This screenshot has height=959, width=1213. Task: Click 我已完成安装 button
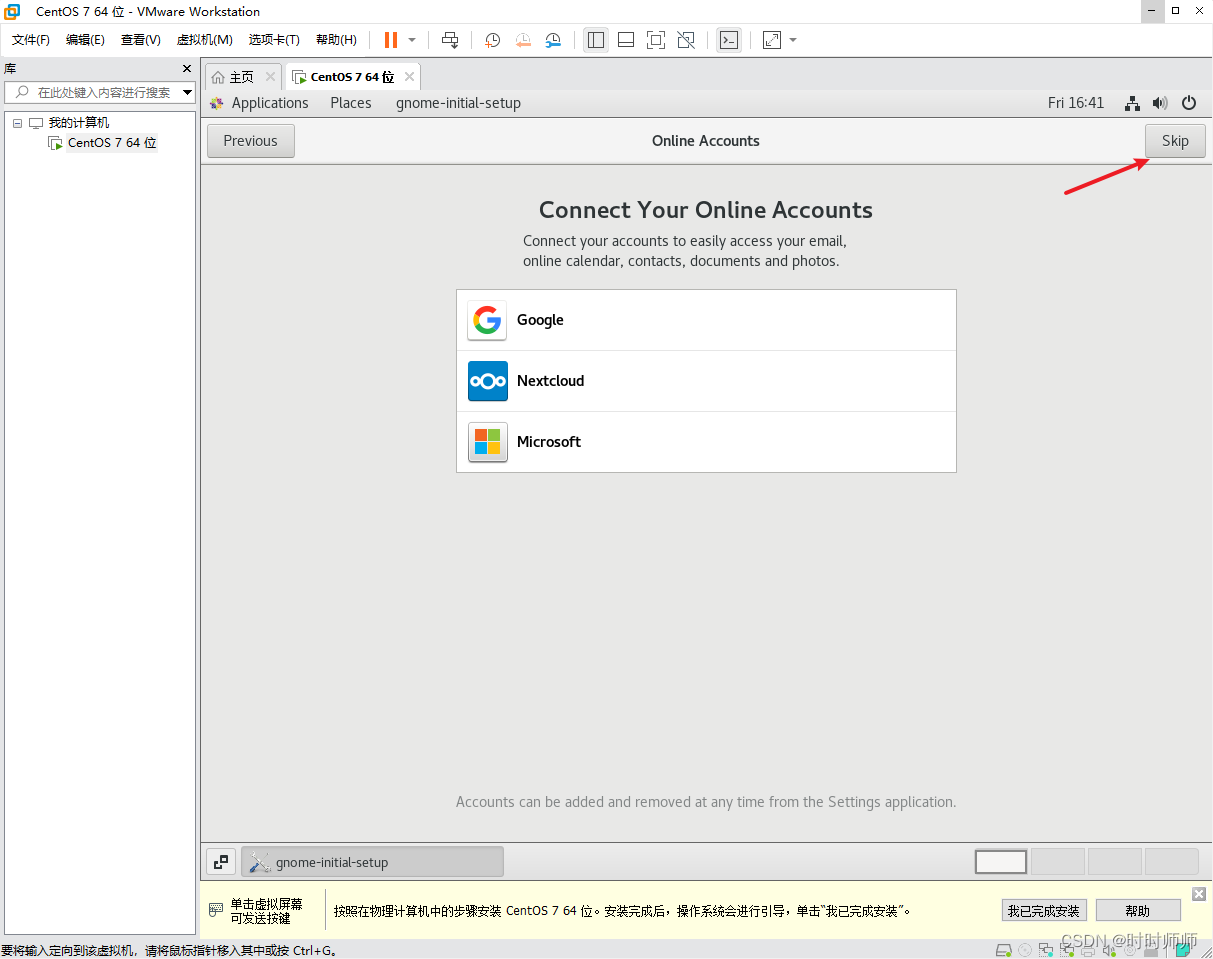[x=1044, y=911]
